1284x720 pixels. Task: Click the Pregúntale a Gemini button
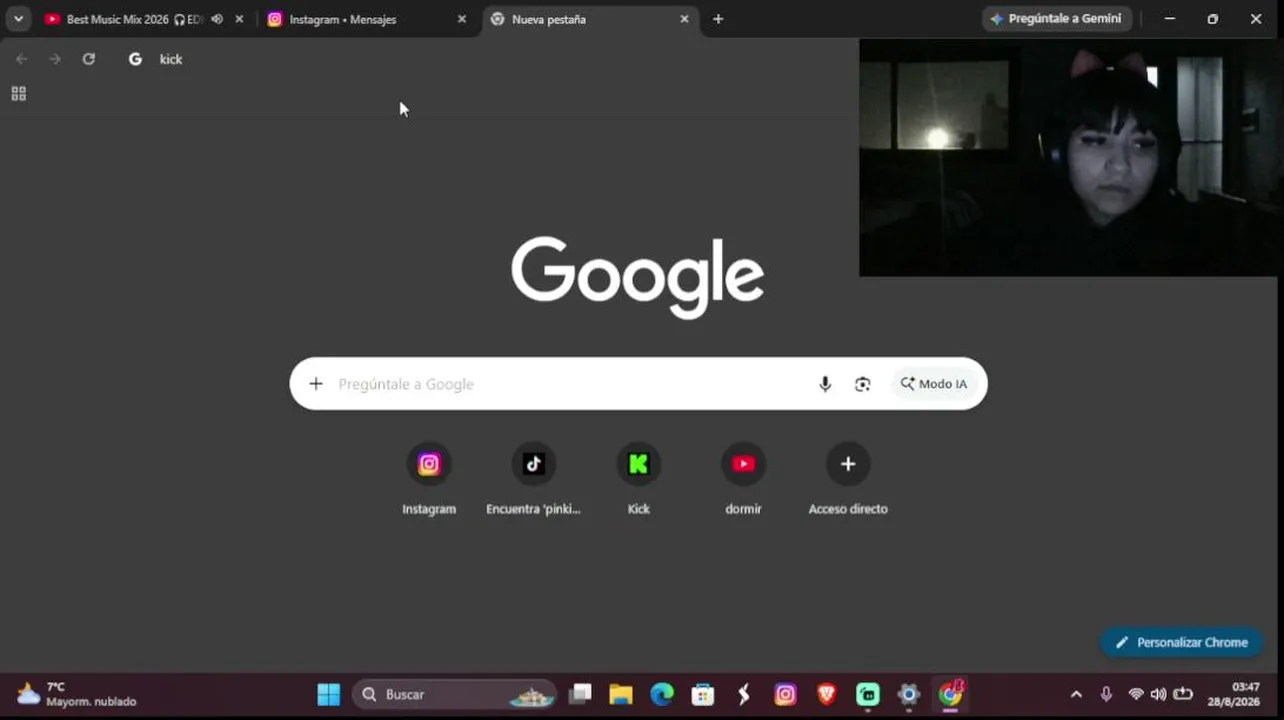click(1057, 19)
